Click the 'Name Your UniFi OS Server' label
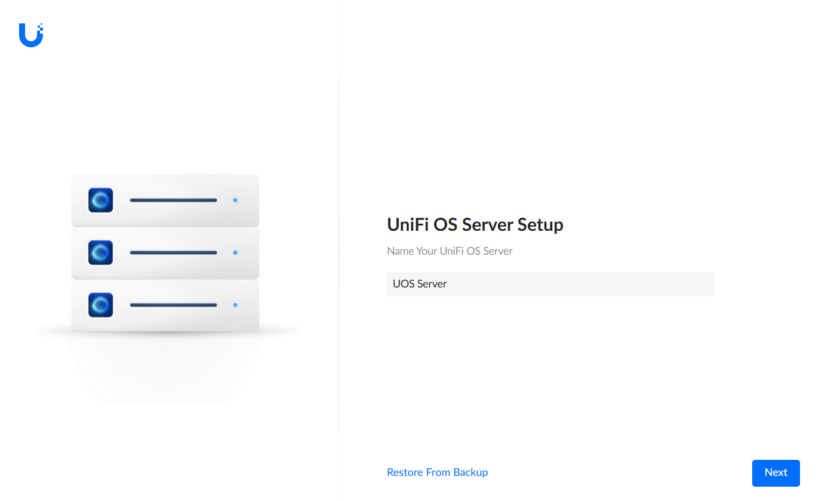 pyautogui.click(x=449, y=251)
